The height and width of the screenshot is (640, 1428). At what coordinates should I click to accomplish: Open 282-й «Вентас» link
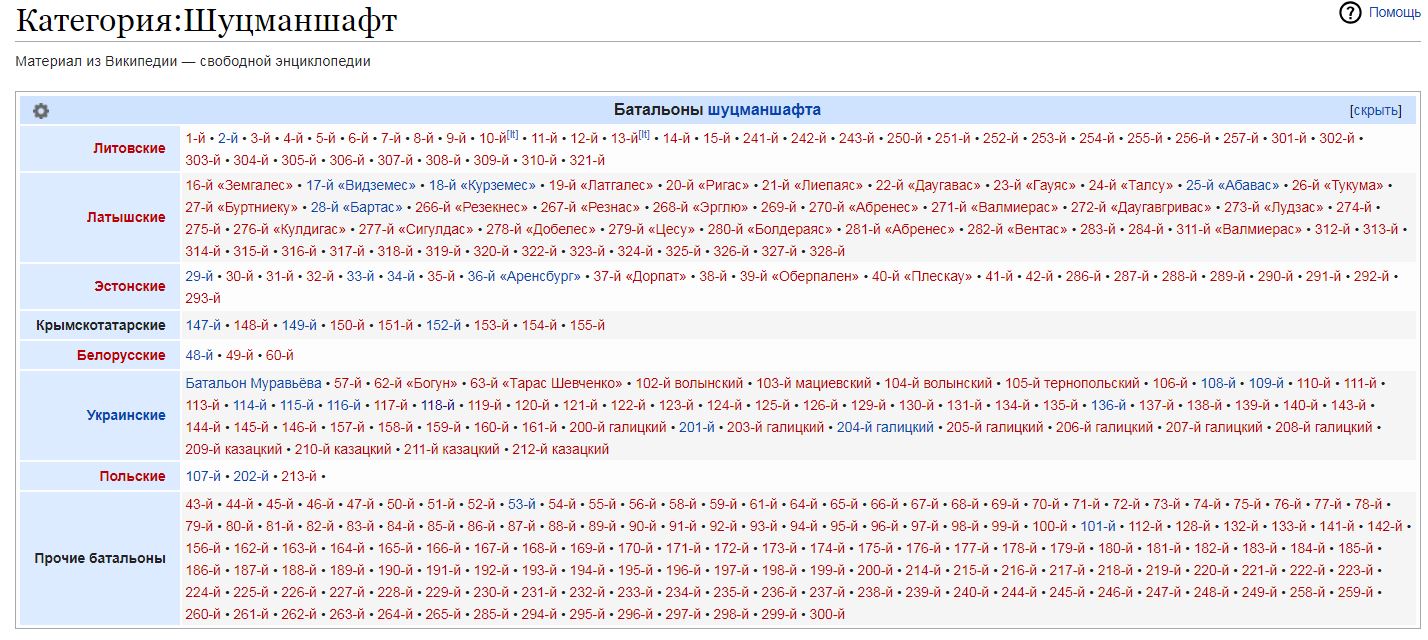(x=1015, y=229)
